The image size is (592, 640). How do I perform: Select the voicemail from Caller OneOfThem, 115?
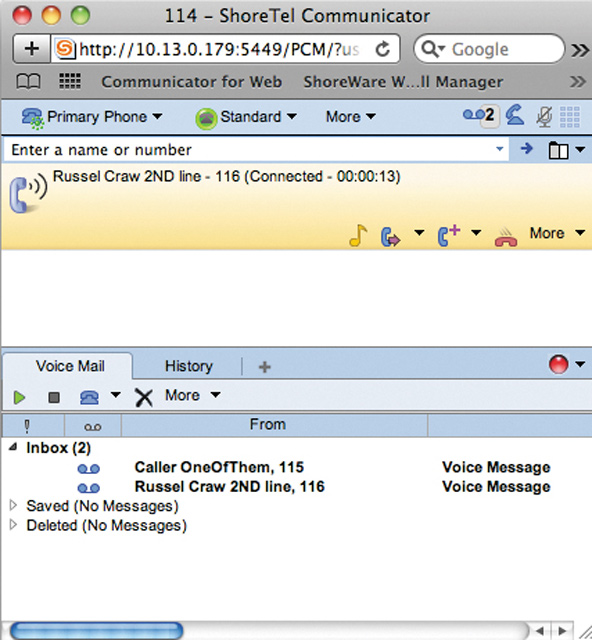pyautogui.click(x=296, y=467)
